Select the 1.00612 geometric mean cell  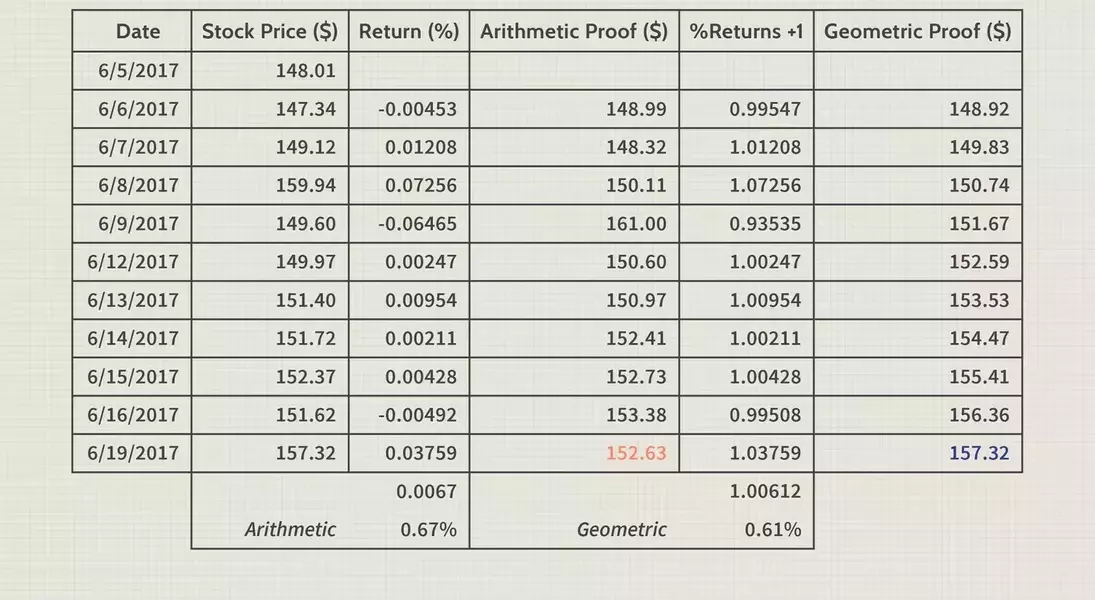pos(765,492)
